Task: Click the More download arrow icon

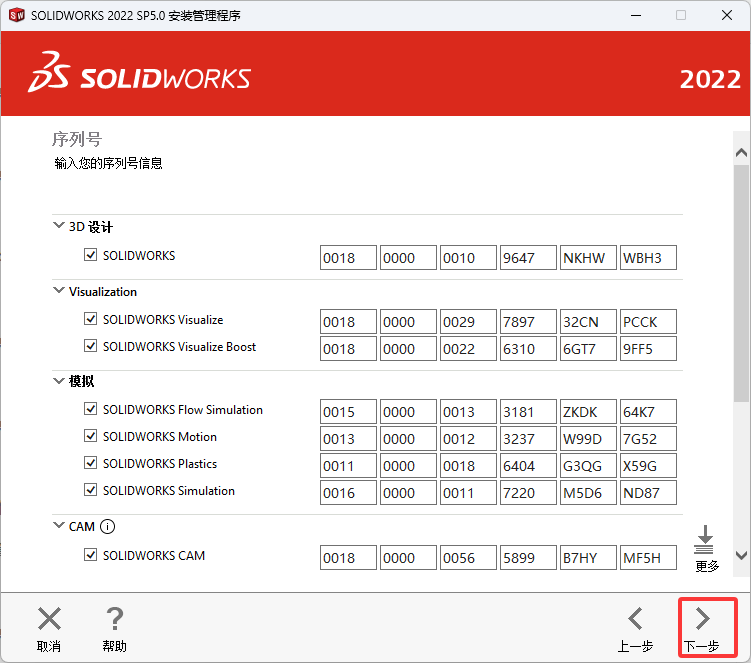Action: pyautogui.click(x=705, y=539)
